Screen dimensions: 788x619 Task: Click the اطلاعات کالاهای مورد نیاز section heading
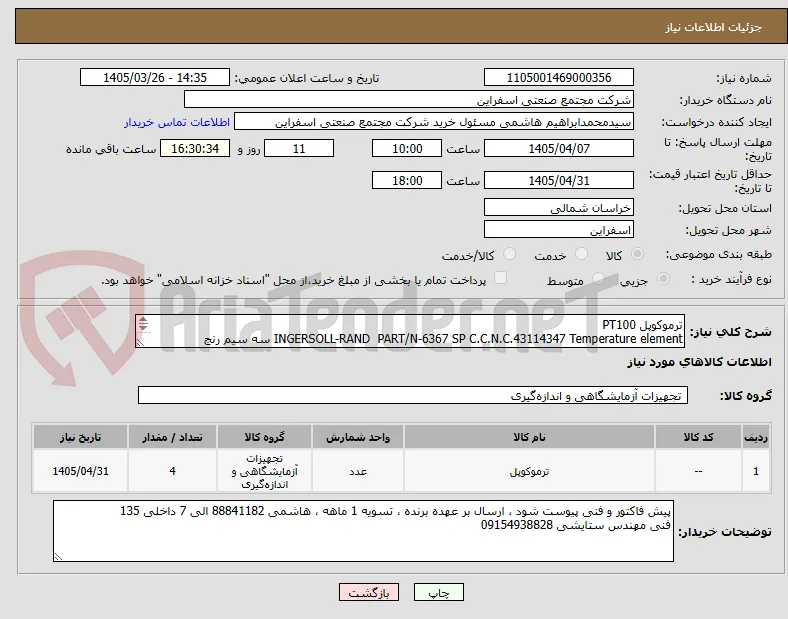tap(699, 362)
